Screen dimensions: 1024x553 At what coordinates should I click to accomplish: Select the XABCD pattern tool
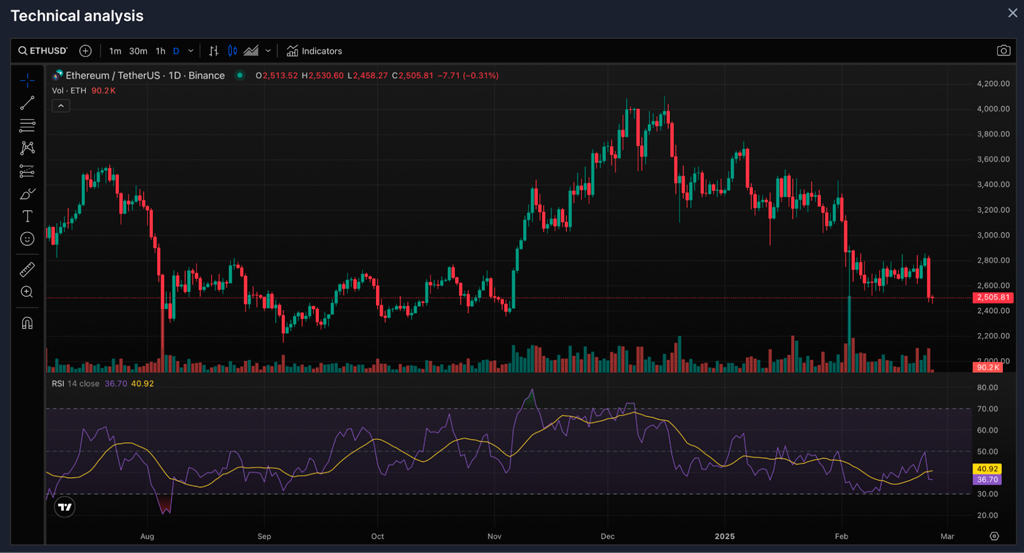[27, 148]
